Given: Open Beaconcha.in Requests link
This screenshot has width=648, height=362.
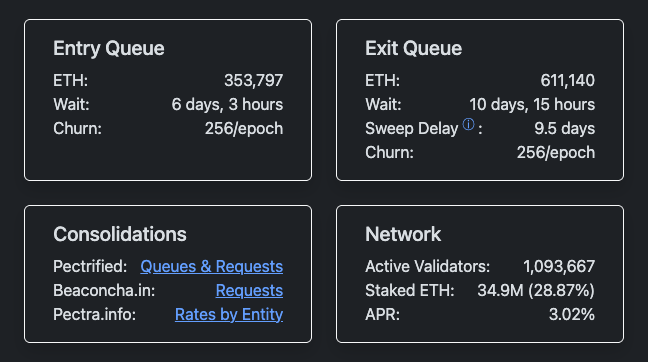Looking at the screenshot, I should 249,291.
